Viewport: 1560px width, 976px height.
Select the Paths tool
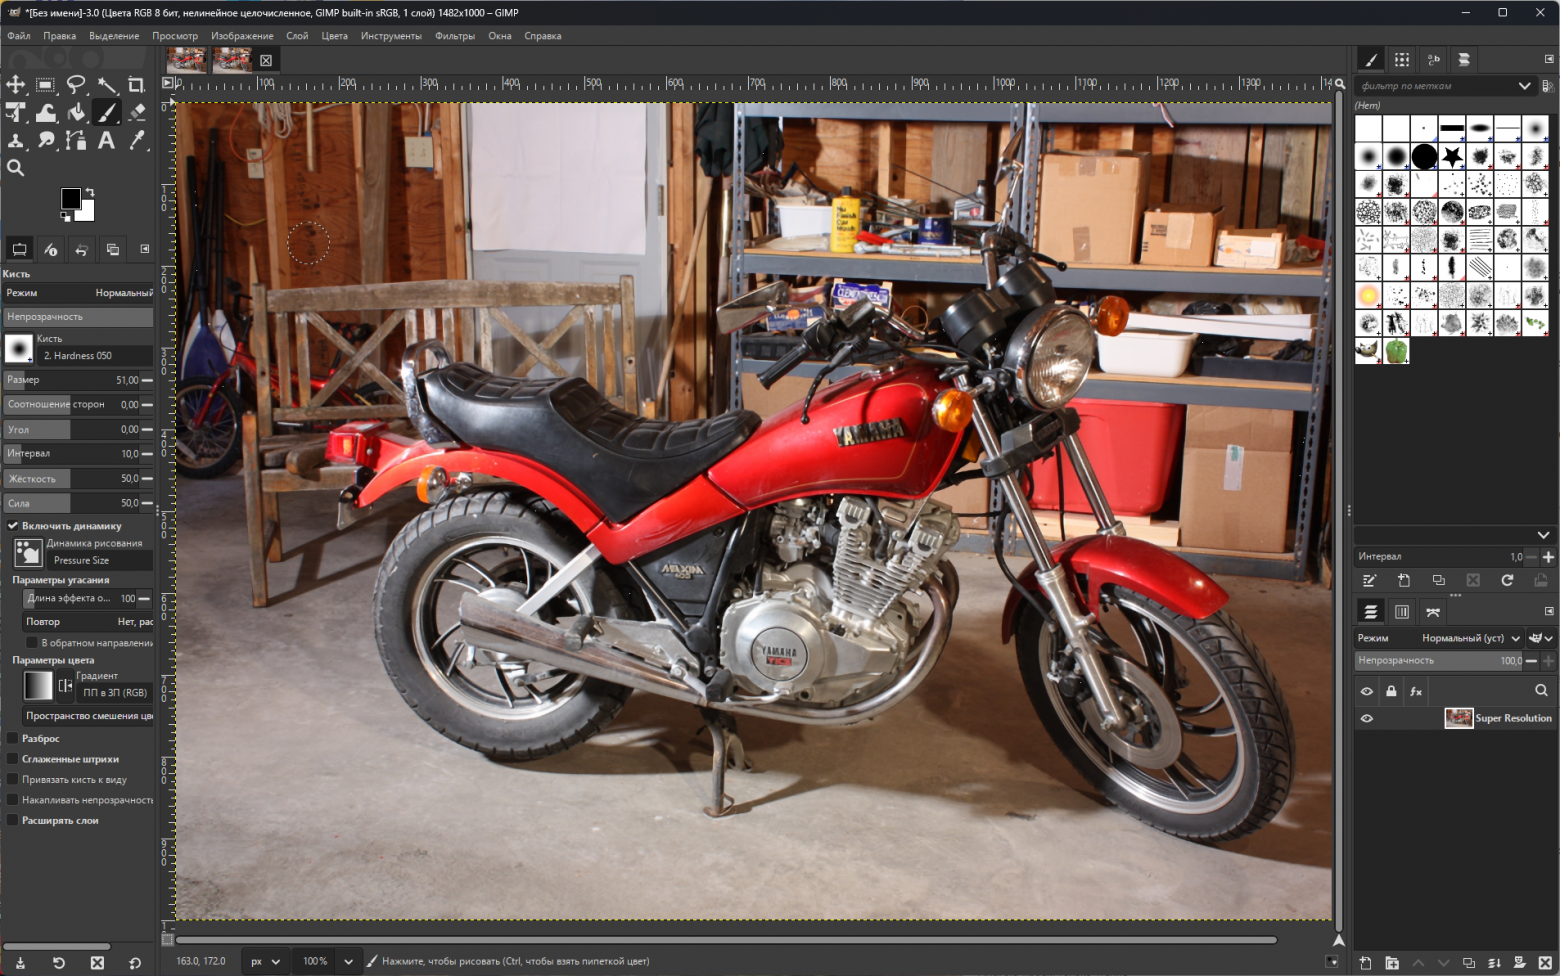pos(76,140)
